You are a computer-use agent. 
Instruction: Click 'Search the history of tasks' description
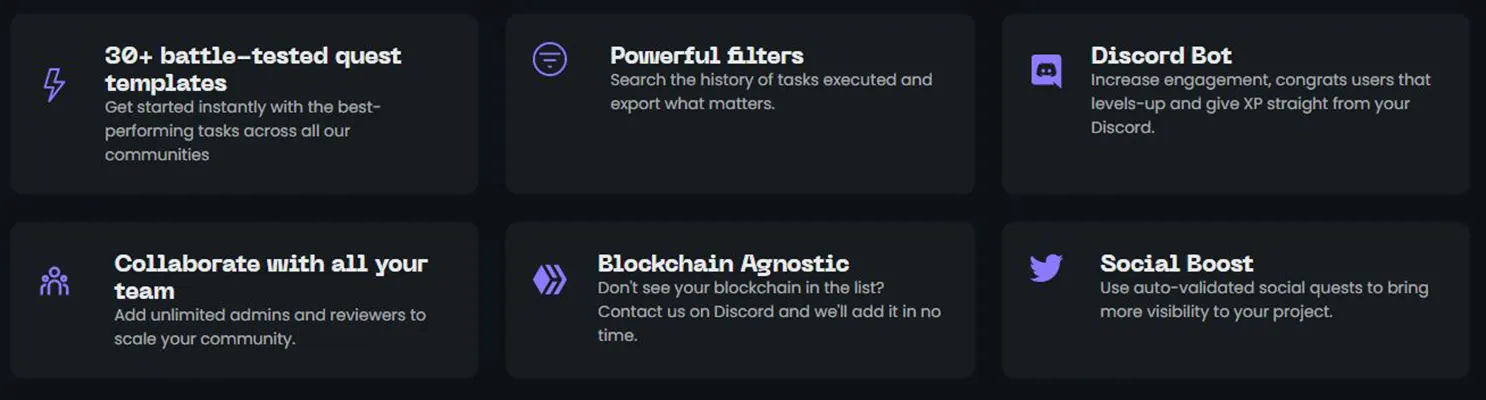pos(771,80)
